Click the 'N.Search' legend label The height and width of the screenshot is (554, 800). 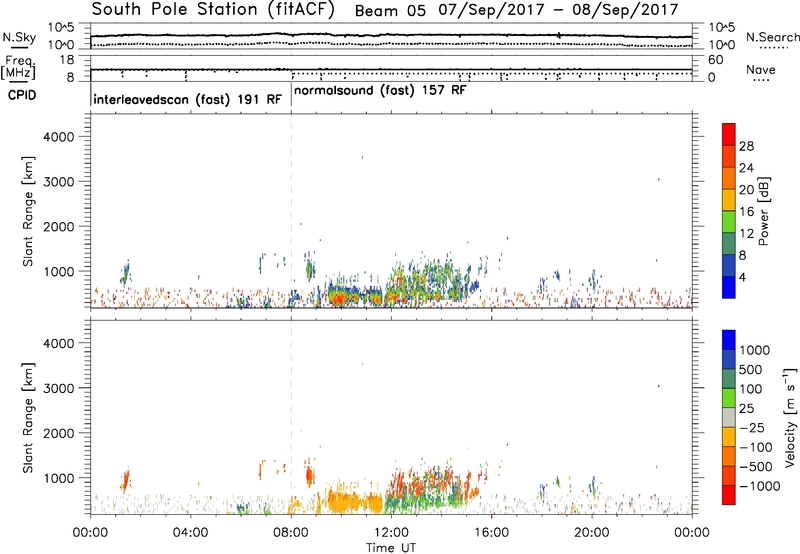(772, 37)
